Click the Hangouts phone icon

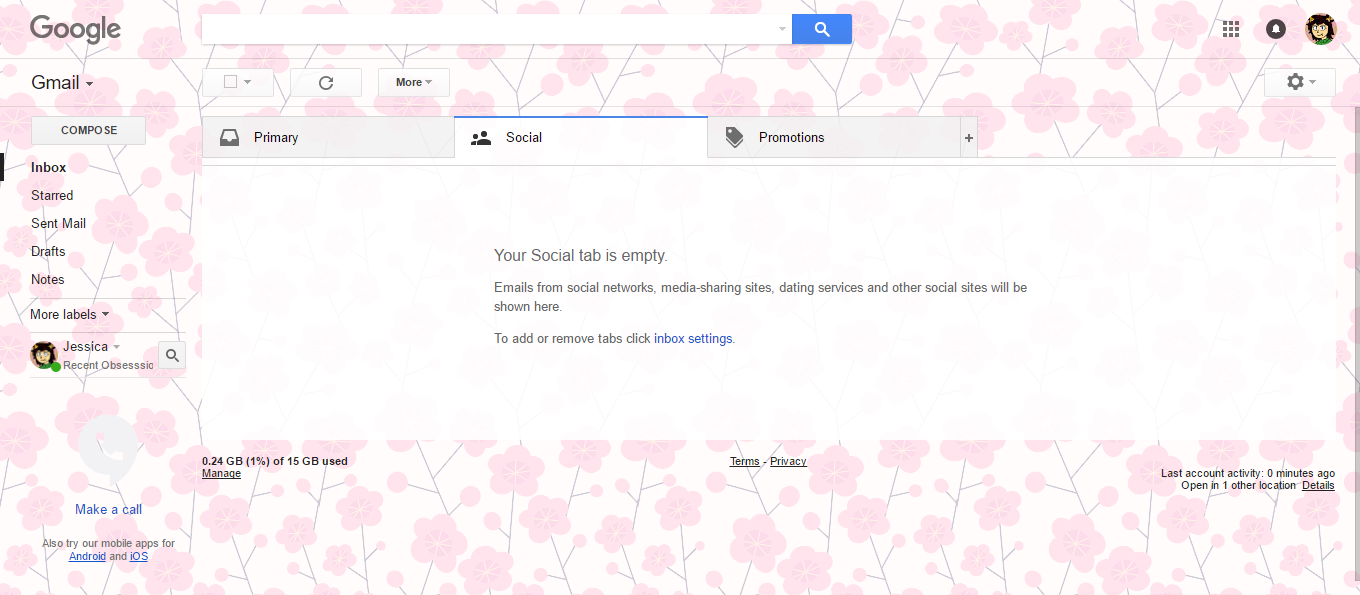pyautogui.click(x=108, y=446)
